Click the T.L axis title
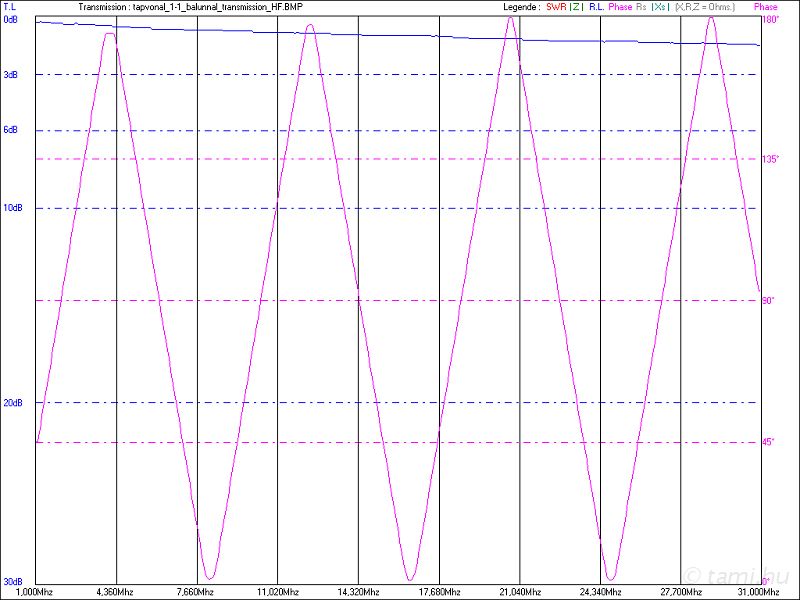The image size is (800, 600). coord(9,7)
